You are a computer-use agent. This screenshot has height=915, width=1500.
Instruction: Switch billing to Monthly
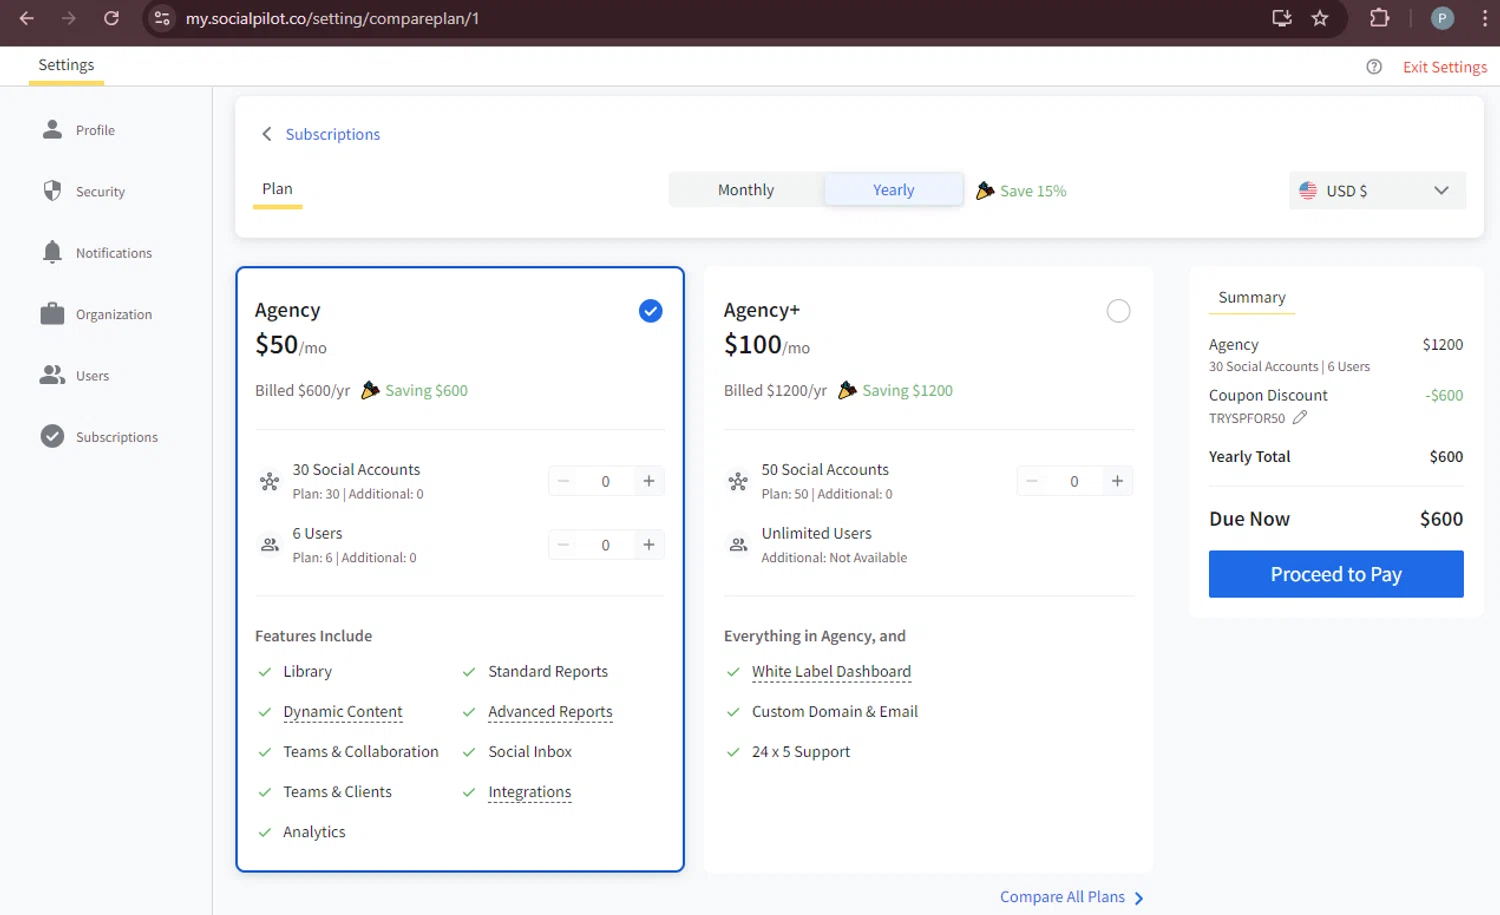[x=746, y=190]
